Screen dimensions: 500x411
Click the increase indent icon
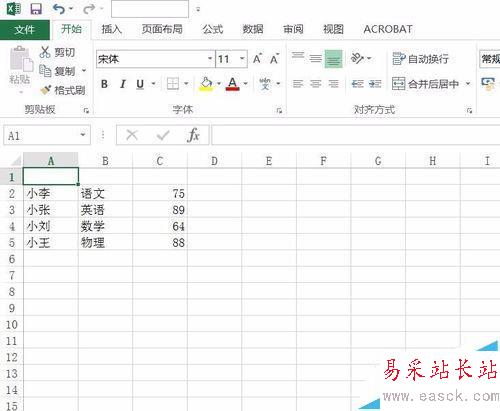[x=375, y=84]
